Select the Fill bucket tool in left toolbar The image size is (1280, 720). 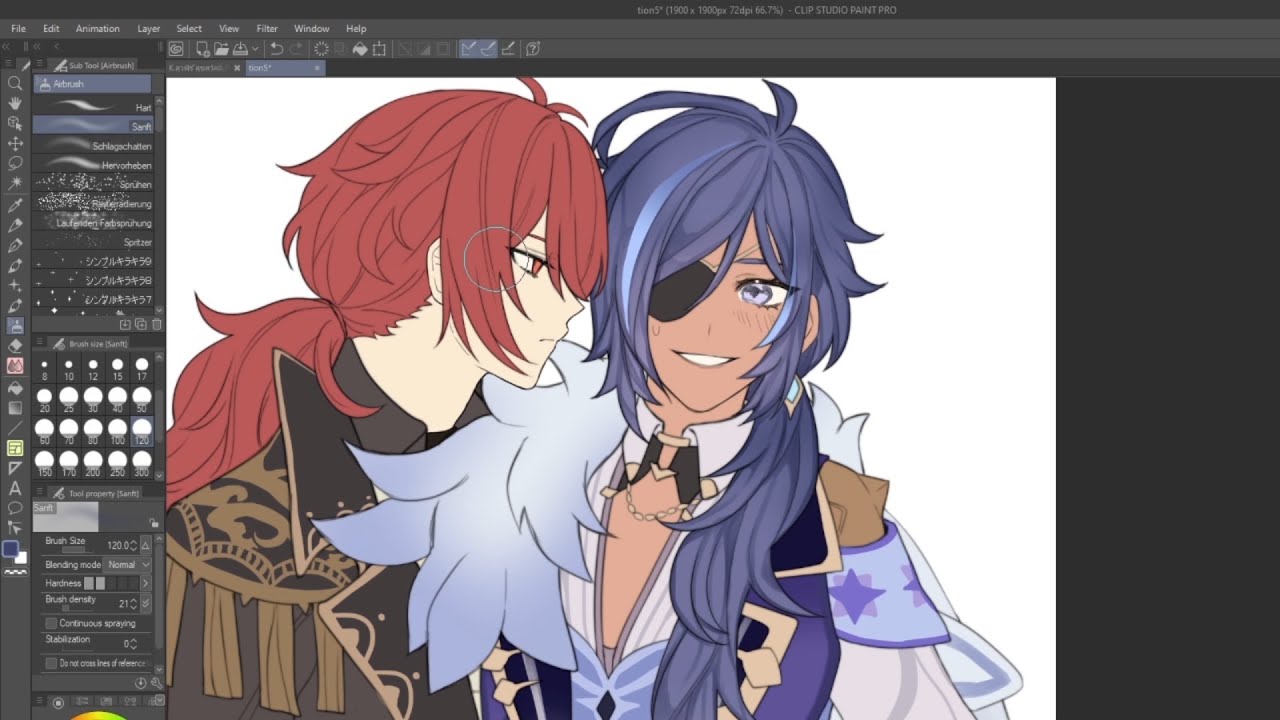click(15, 387)
